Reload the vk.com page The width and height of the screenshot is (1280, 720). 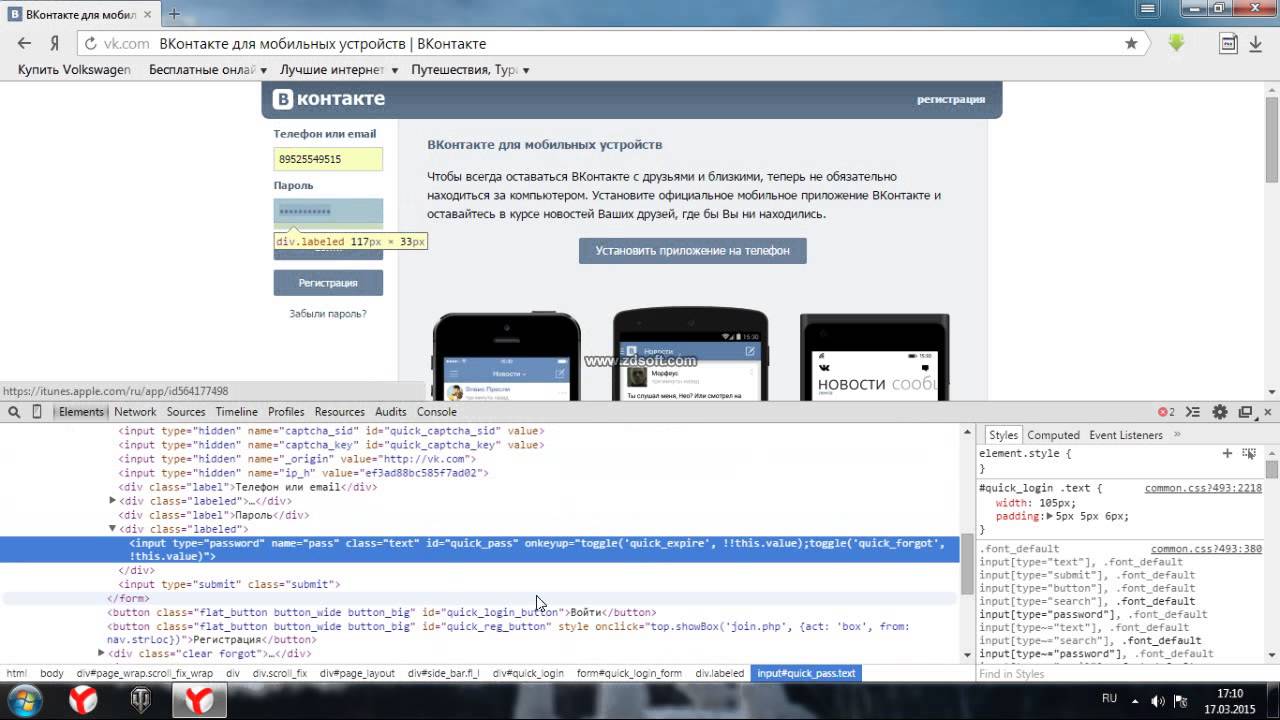[x=91, y=44]
